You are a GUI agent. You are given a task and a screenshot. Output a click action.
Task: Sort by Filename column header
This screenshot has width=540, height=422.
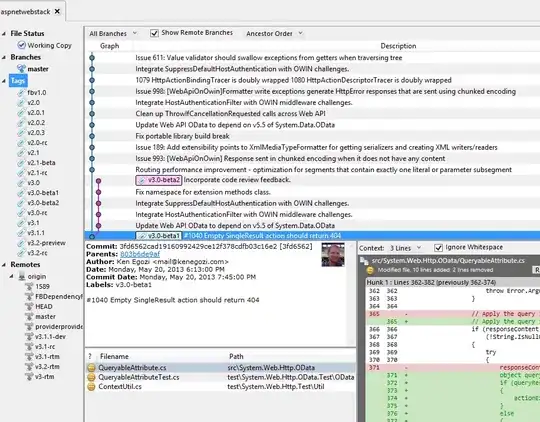pyautogui.click(x=114, y=357)
